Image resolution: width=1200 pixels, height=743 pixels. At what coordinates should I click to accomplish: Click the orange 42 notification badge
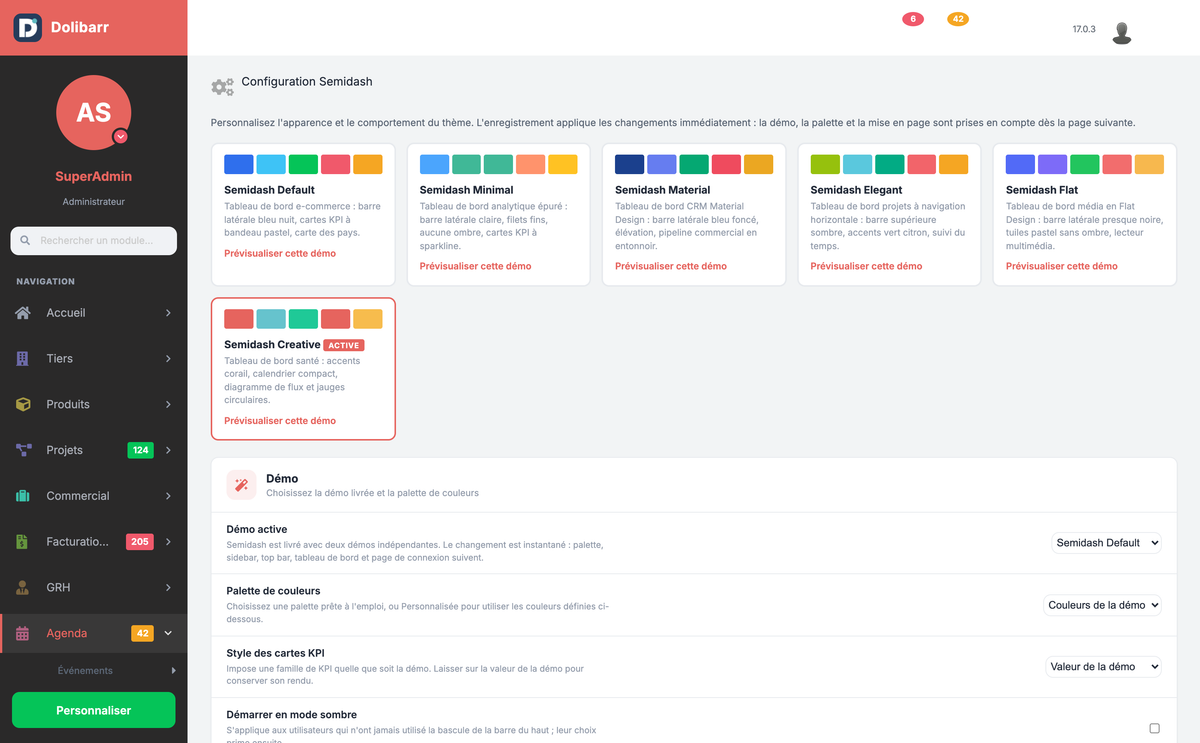pos(958,19)
